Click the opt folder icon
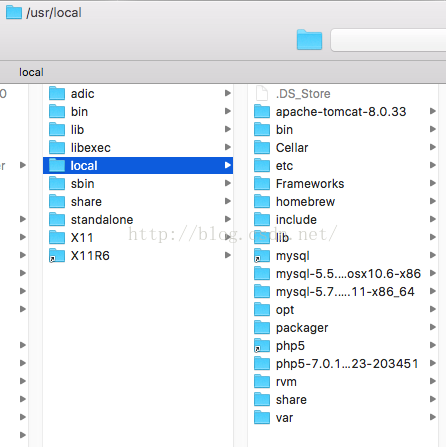The height and width of the screenshot is (447, 446). pos(262,309)
